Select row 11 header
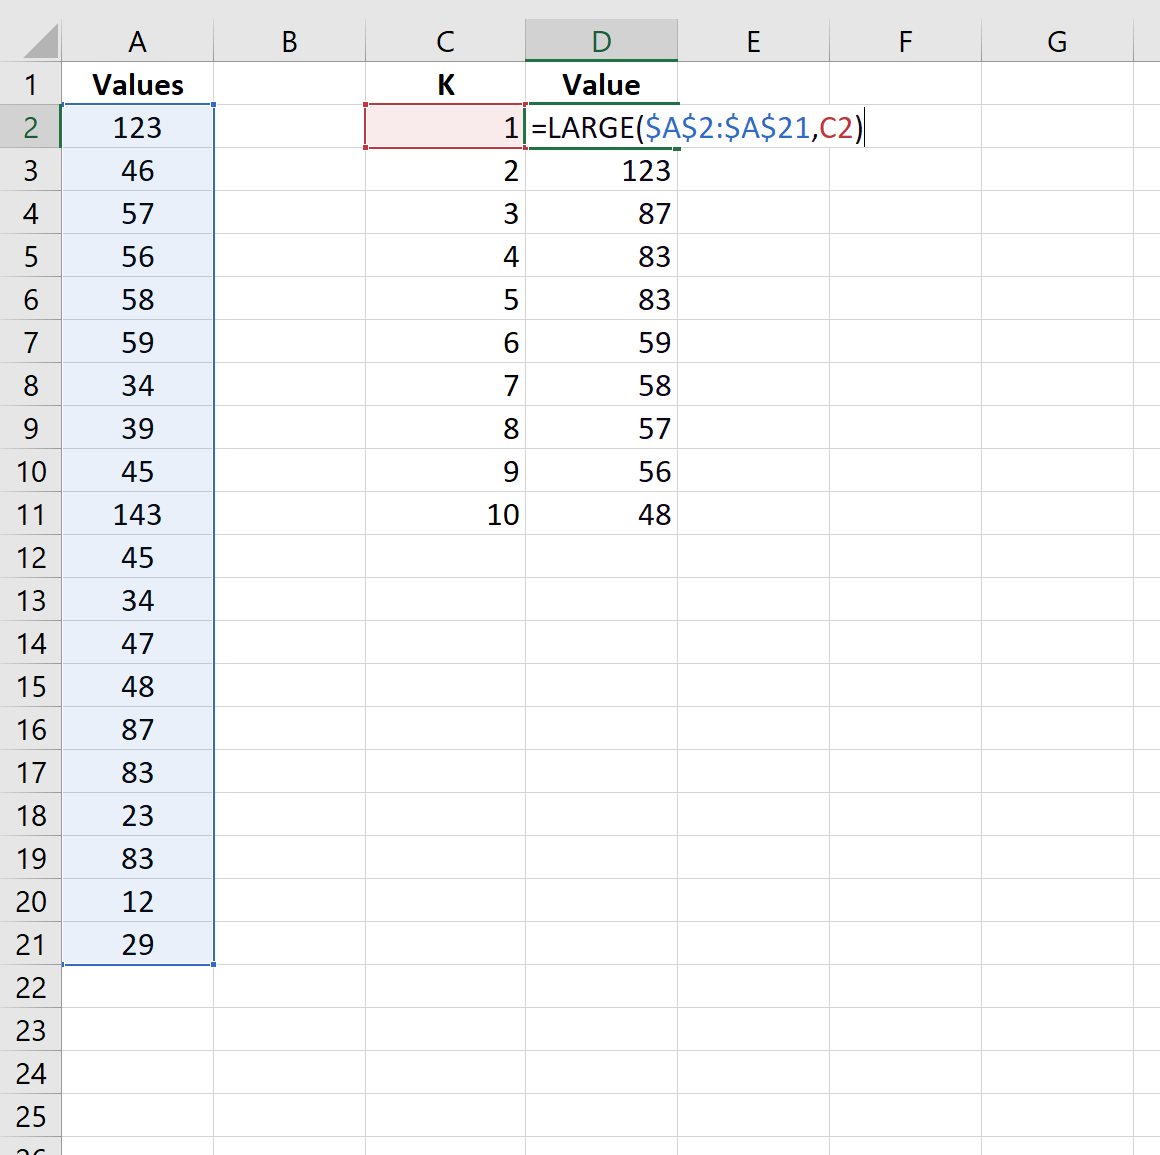Screen dimensions: 1160x1155 [30, 513]
